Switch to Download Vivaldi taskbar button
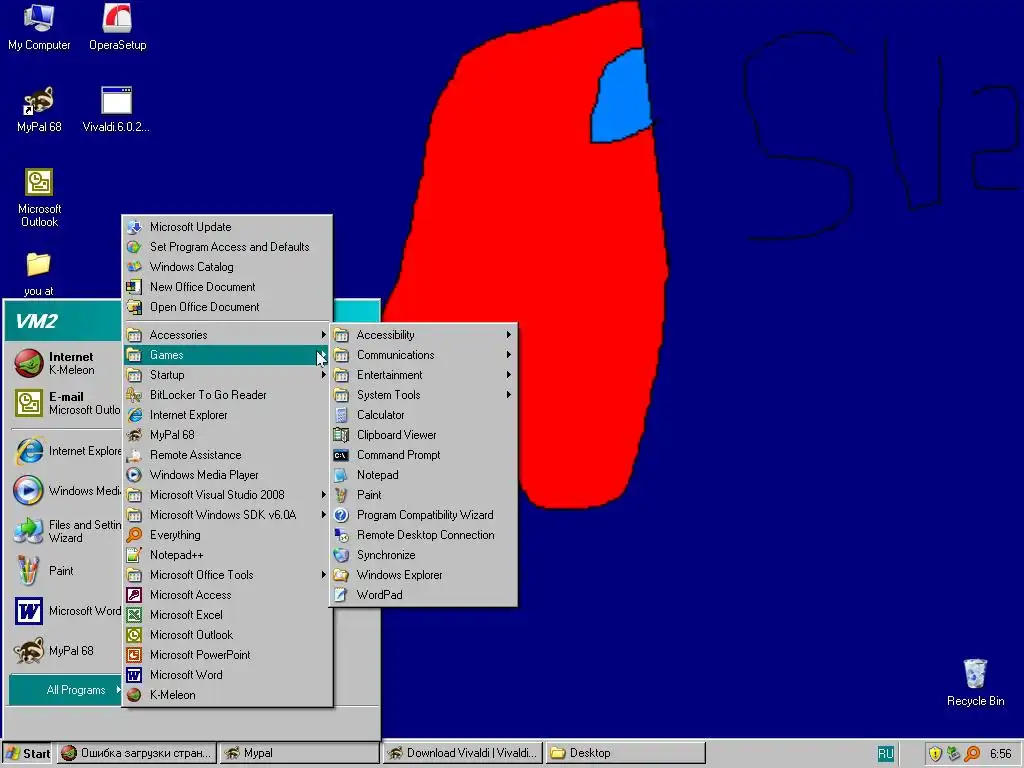The height and width of the screenshot is (768, 1024). click(x=462, y=754)
